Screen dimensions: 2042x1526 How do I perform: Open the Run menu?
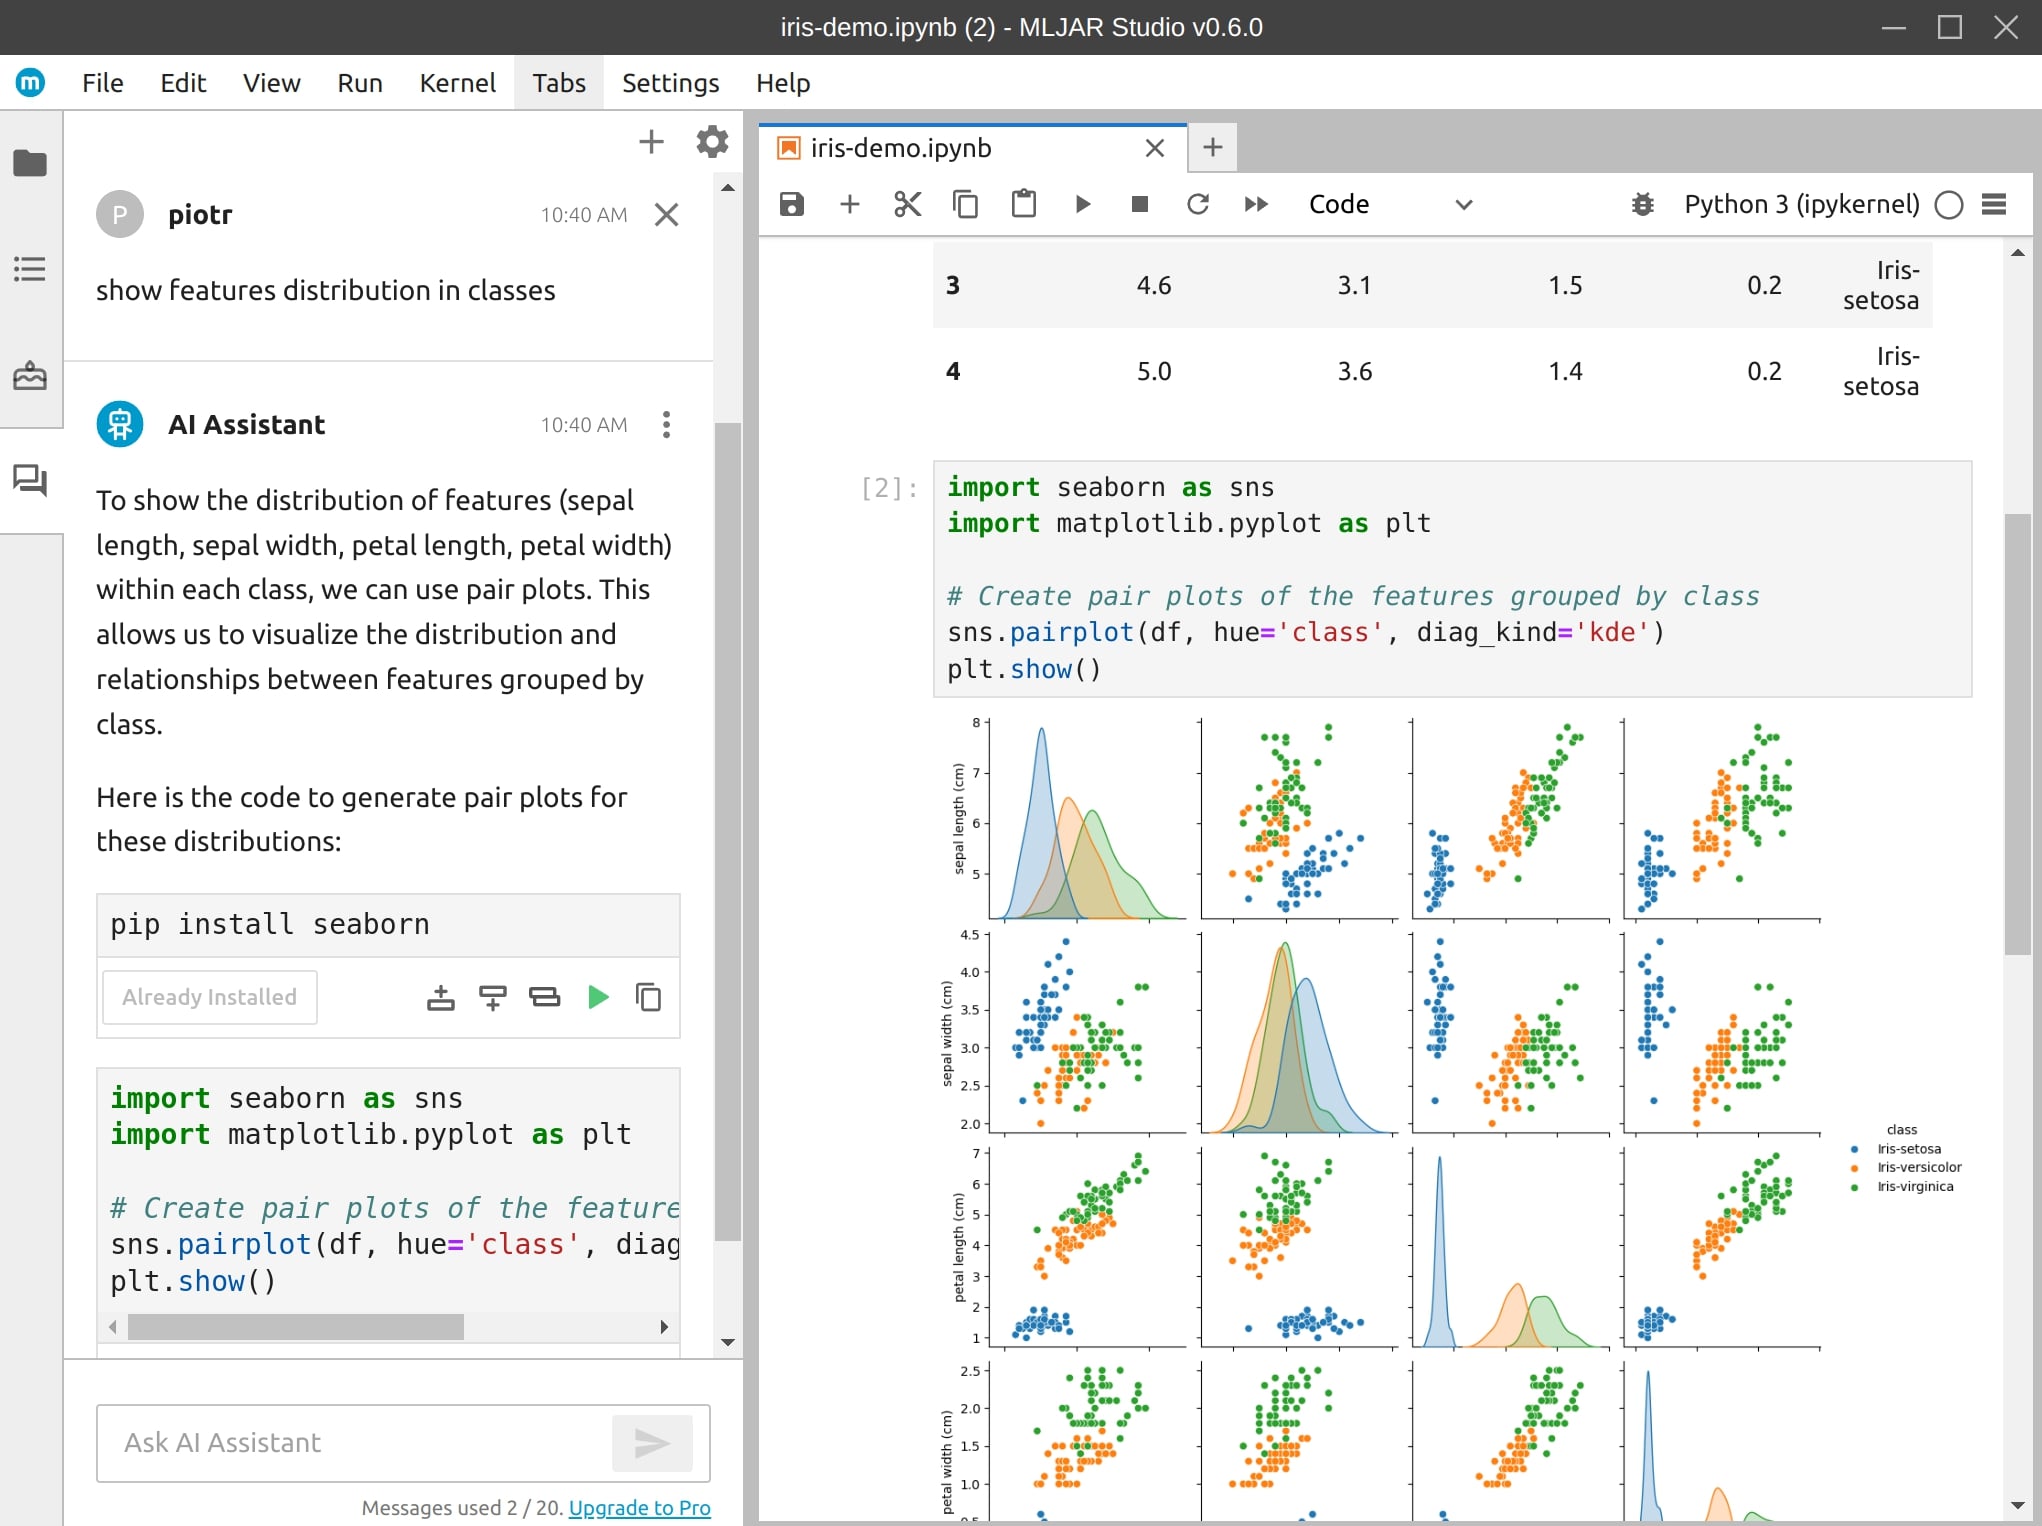(x=359, y=83)
